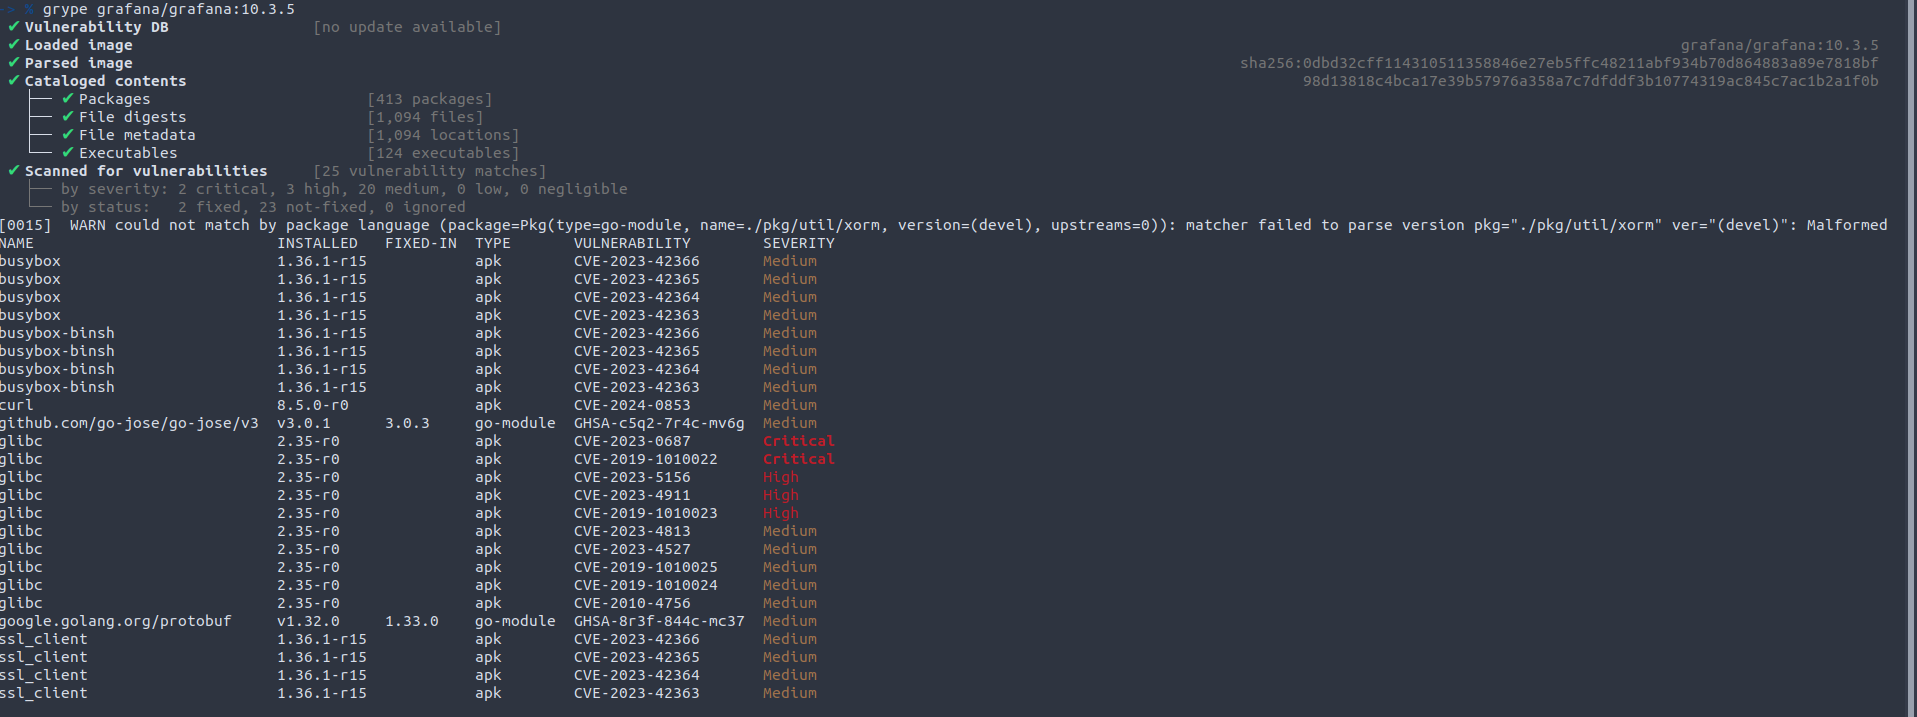Click 'CVE-2023-5156' vulnerability ID
Screen dimensions: 1917x717
(x=632, y=477)
